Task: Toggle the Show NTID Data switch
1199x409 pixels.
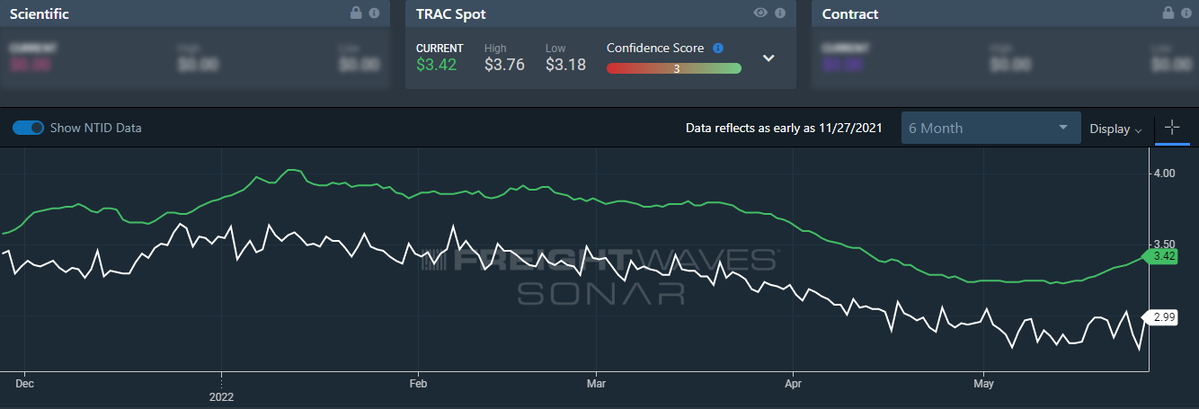Action: 28,128
